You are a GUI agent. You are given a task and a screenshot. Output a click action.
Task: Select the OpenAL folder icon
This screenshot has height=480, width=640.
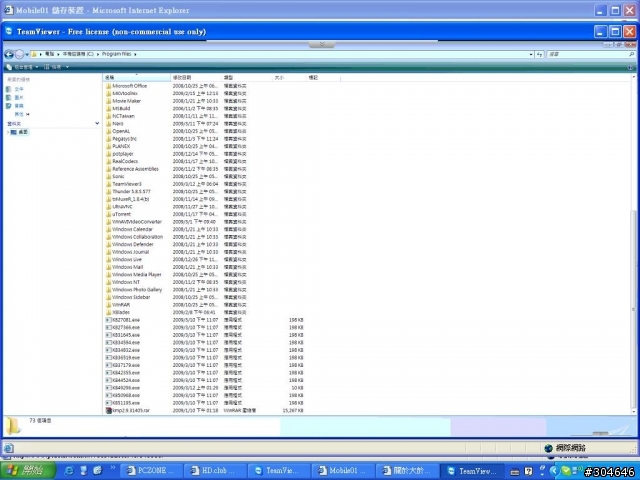coord(109,131)
